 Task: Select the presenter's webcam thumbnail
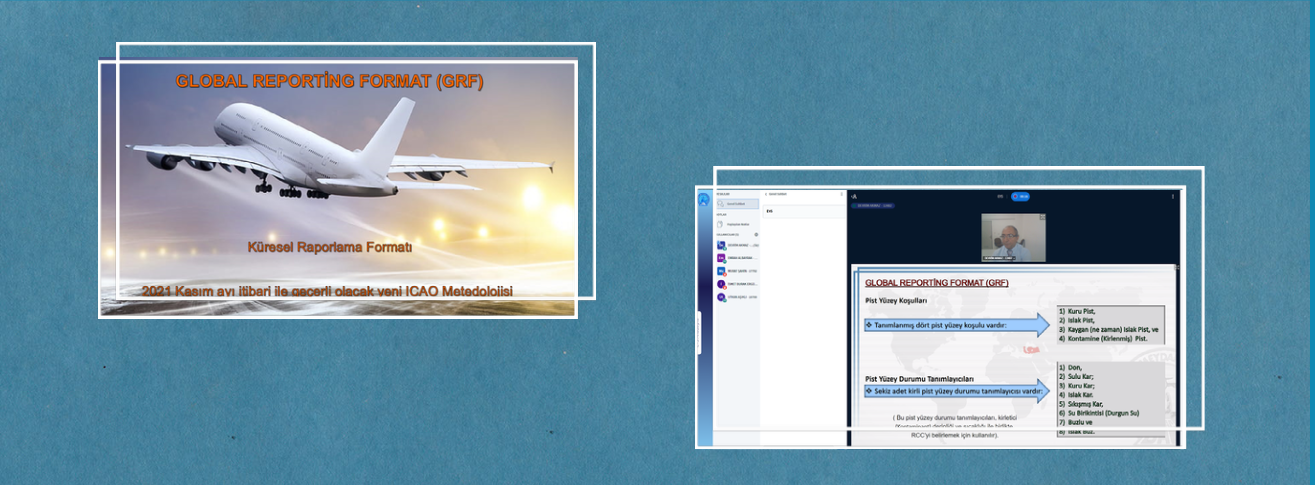[x=1013, y=237]
